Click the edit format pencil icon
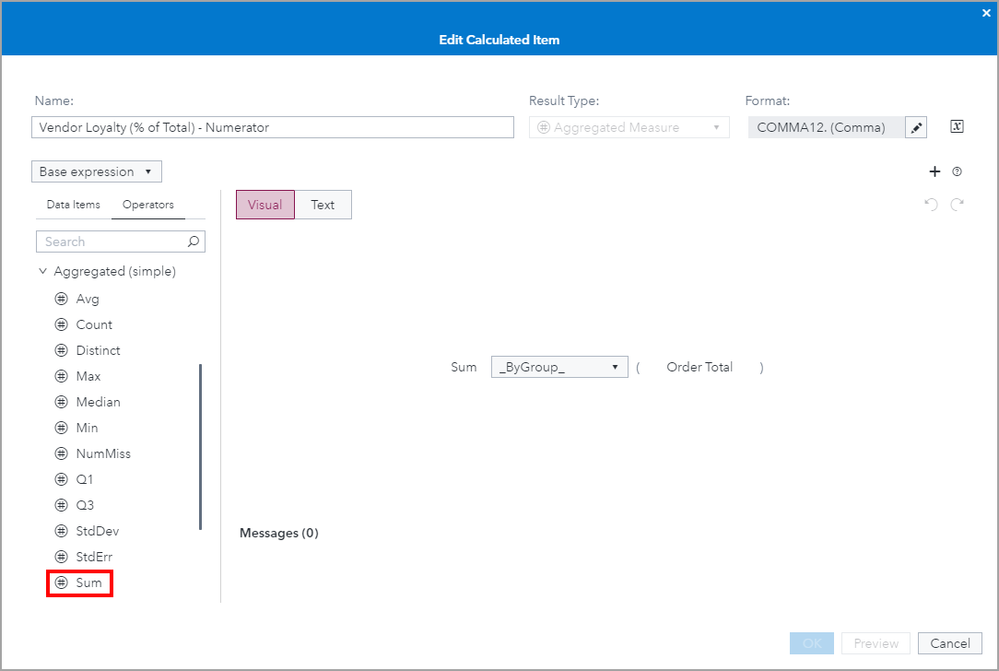Screen dimensions: 999x671 (x=916, y=127)
